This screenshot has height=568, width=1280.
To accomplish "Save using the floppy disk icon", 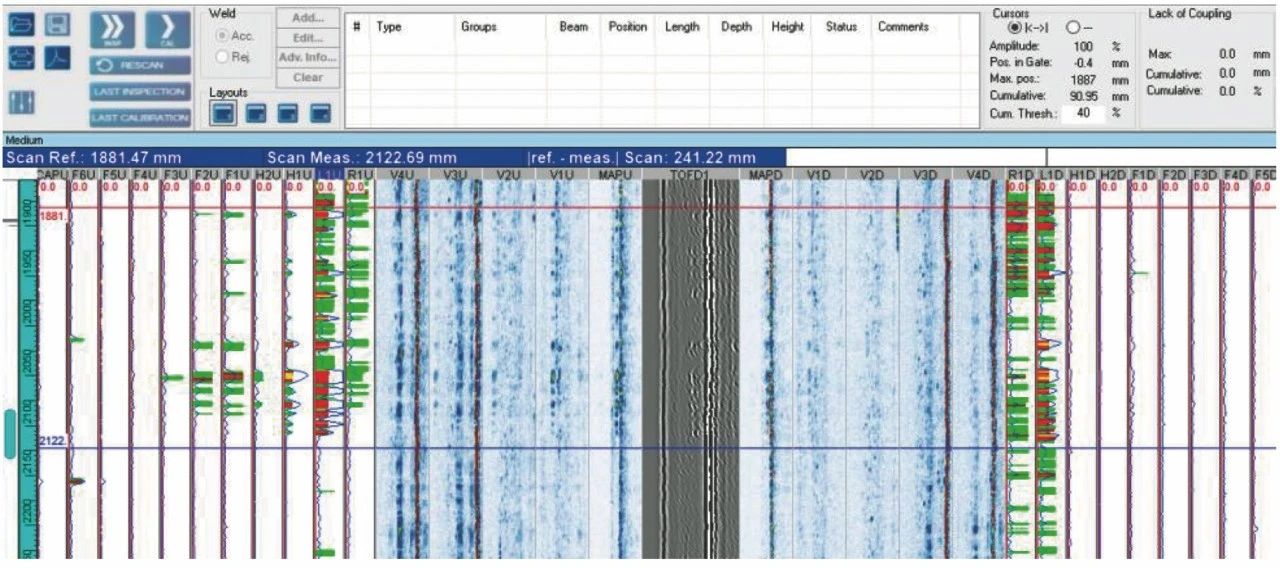I will tap(59, 24).
